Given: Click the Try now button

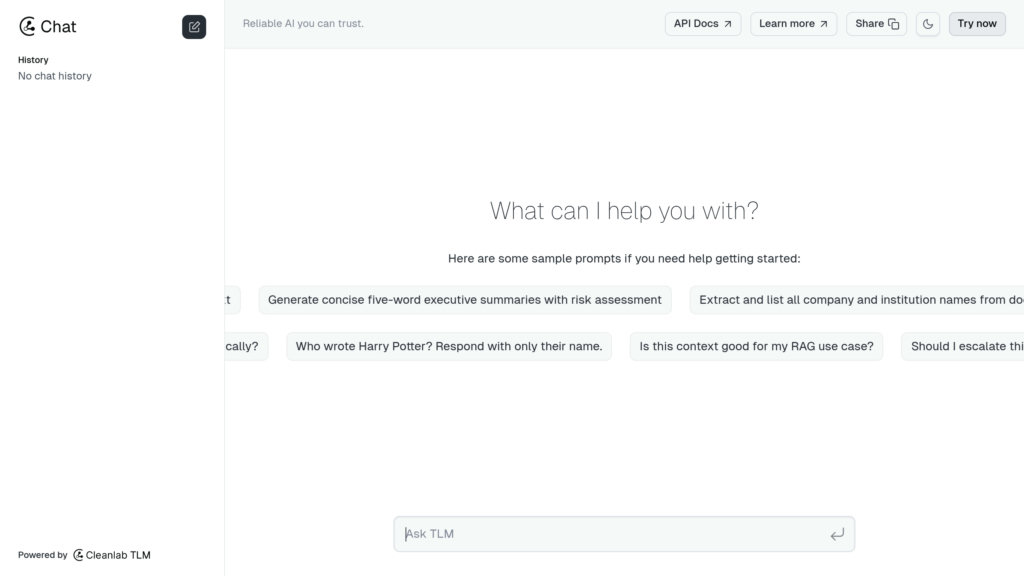Looking at the screenshot, I should [x=977, y=24].
